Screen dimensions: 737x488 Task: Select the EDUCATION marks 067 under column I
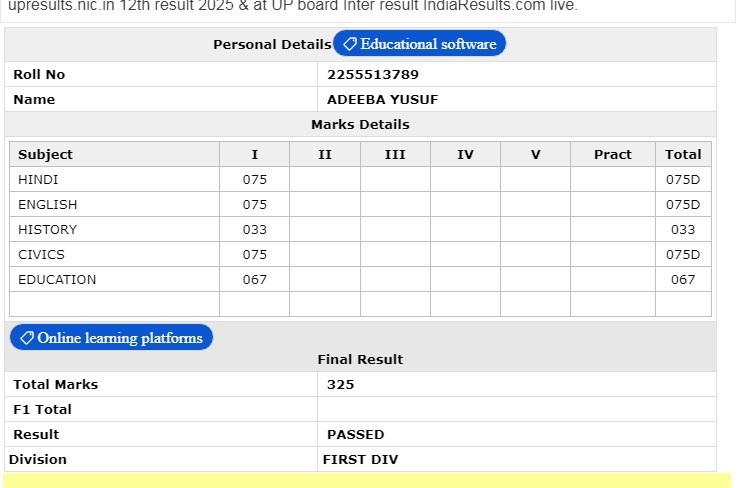pyautogui.click(x=254, y=279)
